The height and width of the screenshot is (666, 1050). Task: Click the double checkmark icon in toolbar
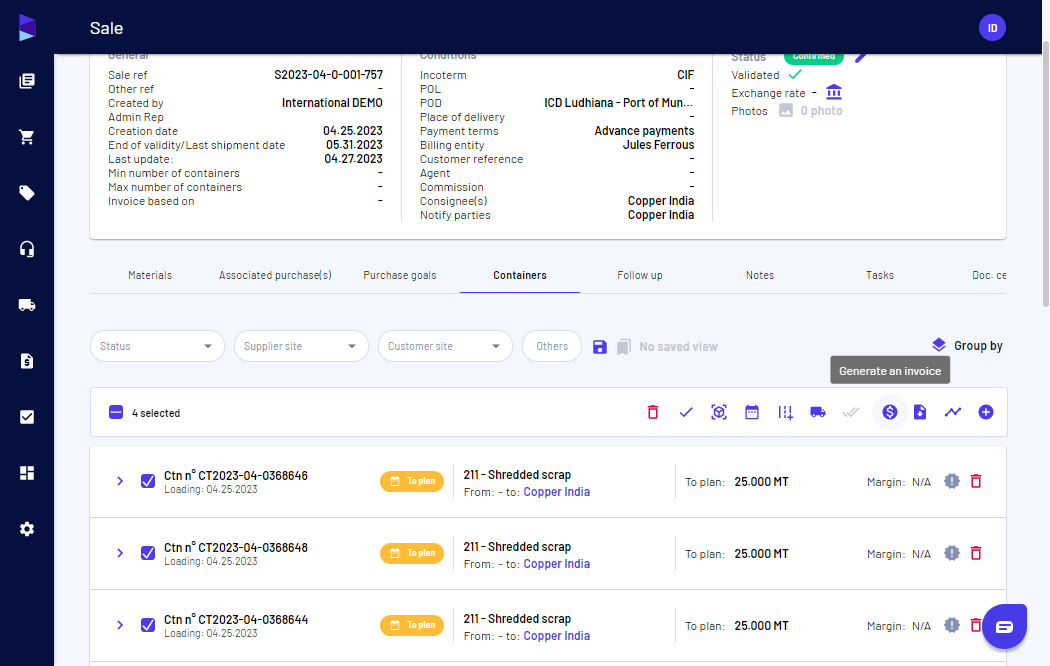[x=850, y=412]
